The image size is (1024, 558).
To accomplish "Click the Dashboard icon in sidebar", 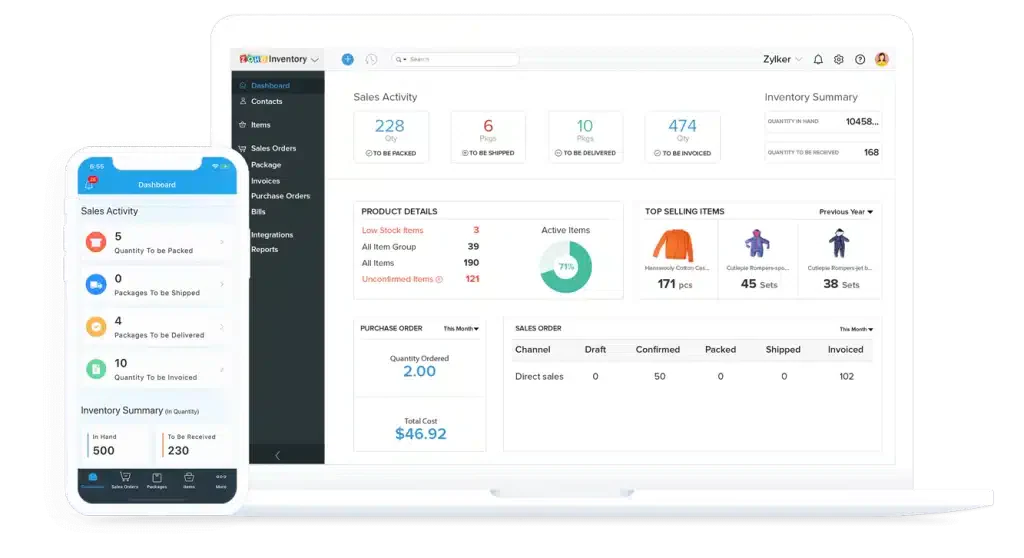I will pyautogui.click(x=242, y=86).
